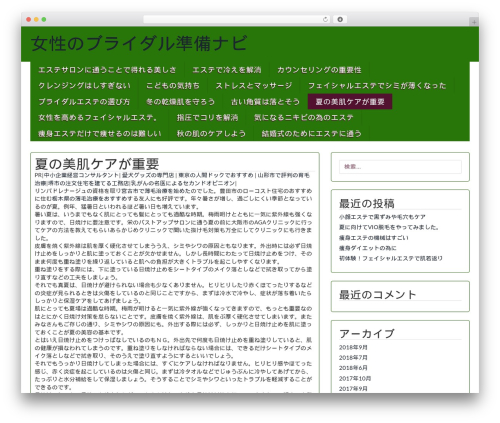
Task: Click PR link 東京の人間ドックでおすすめ
Action: tap(216, 175)
